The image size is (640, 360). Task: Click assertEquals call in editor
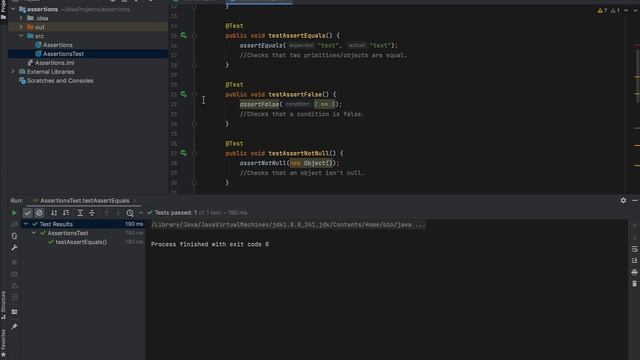(261, 45)
